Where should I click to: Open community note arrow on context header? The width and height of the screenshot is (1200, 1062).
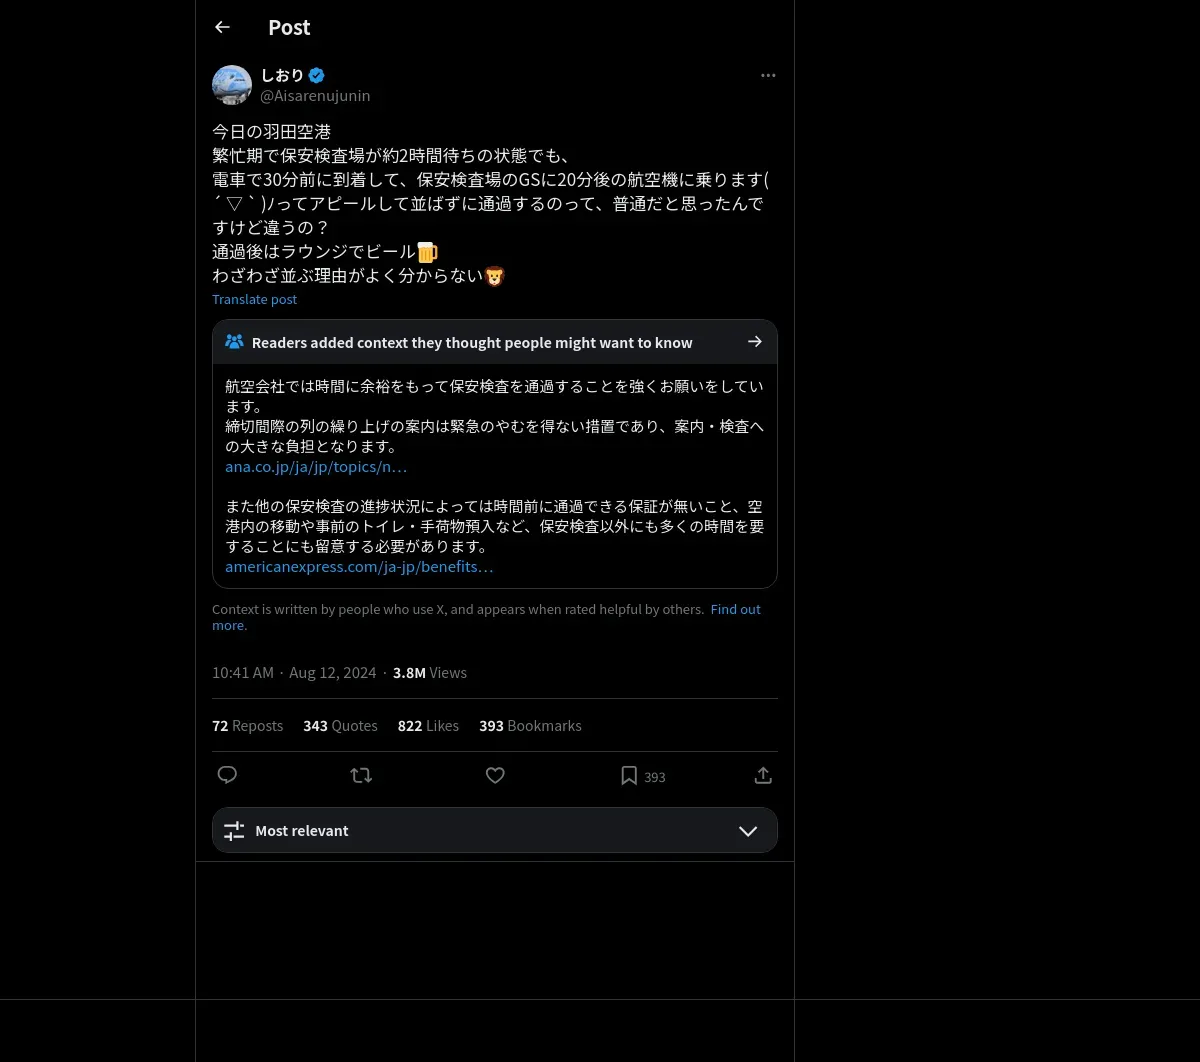coord(755,342)
